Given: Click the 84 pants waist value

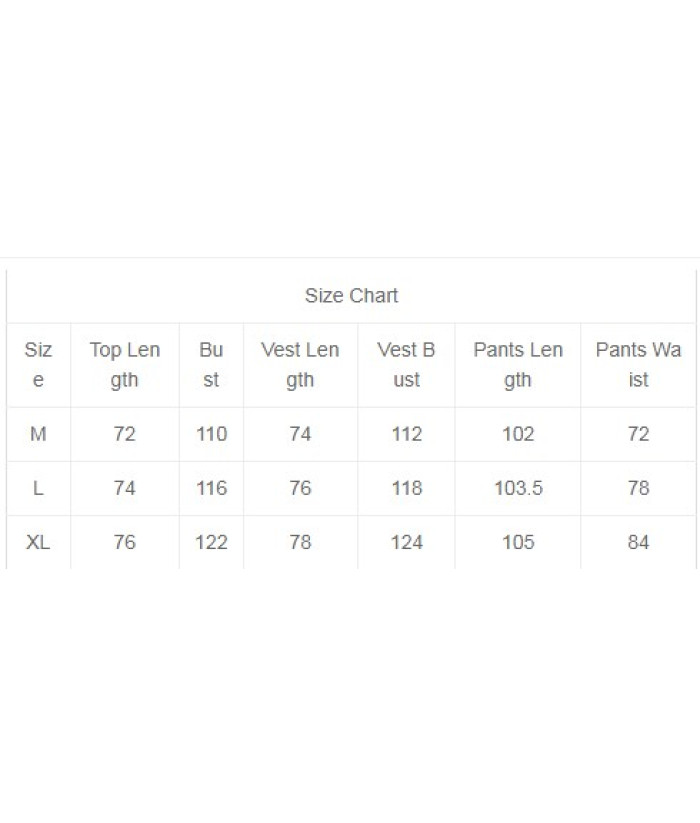Looking at the screenshot, I should (x=639, y=542).
